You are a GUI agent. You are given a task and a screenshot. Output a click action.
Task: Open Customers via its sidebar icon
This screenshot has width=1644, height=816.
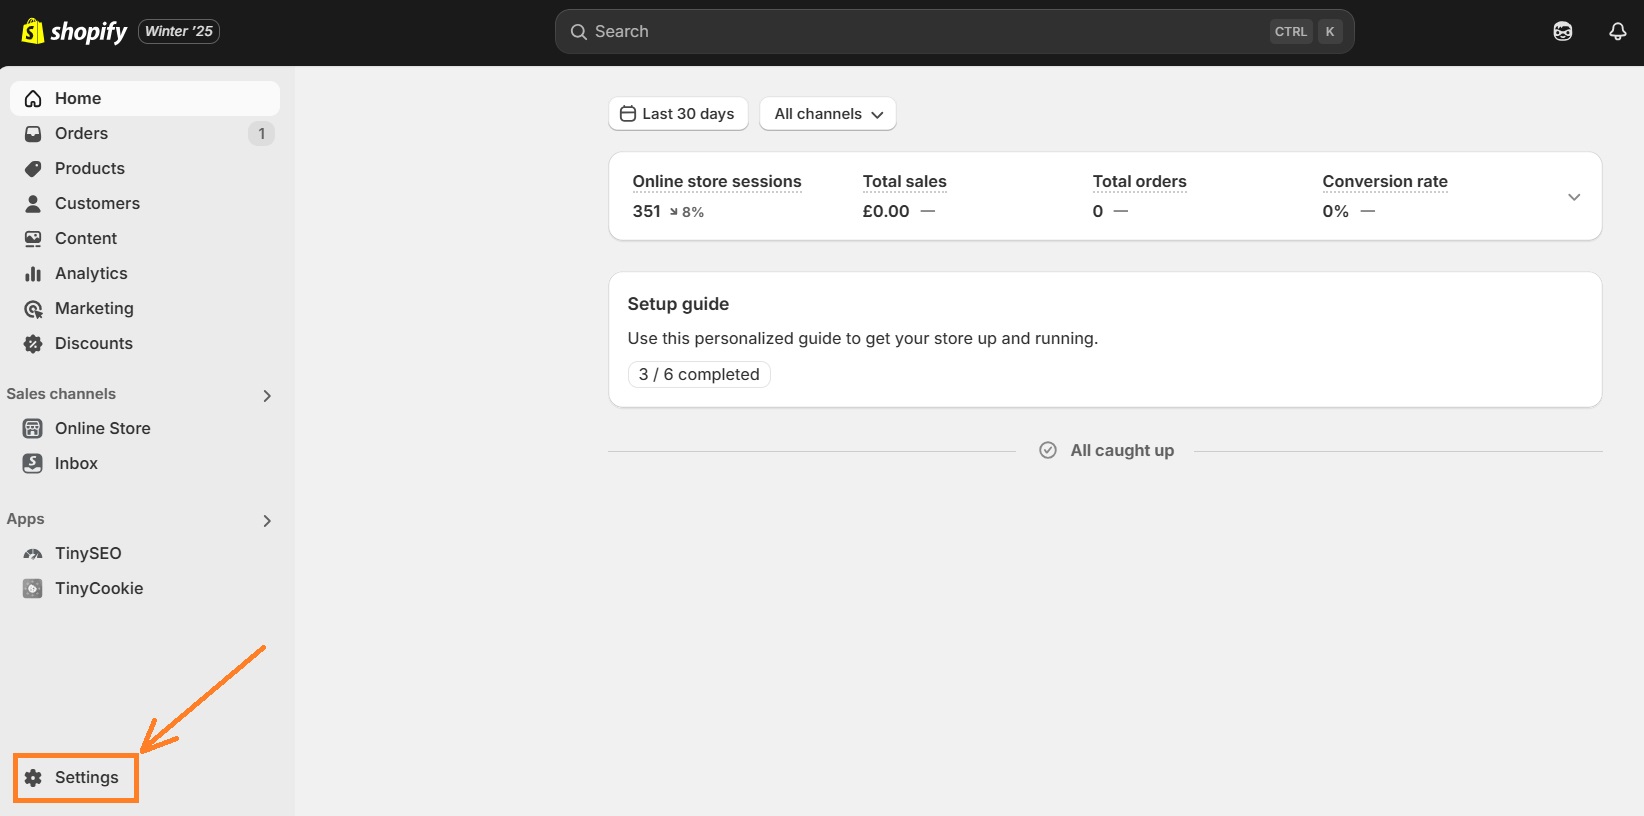(33, 203)
